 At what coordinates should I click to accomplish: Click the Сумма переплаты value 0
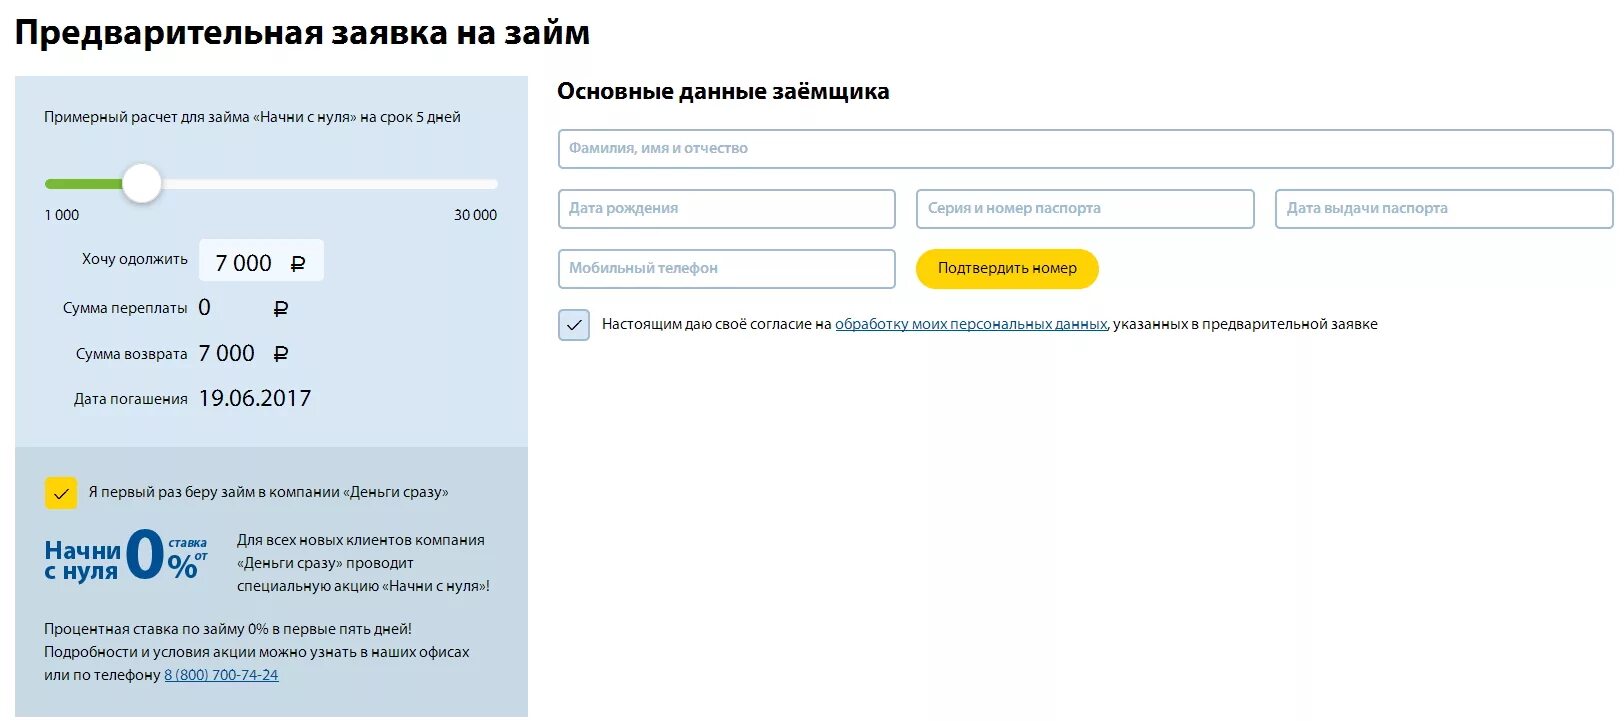205,307
